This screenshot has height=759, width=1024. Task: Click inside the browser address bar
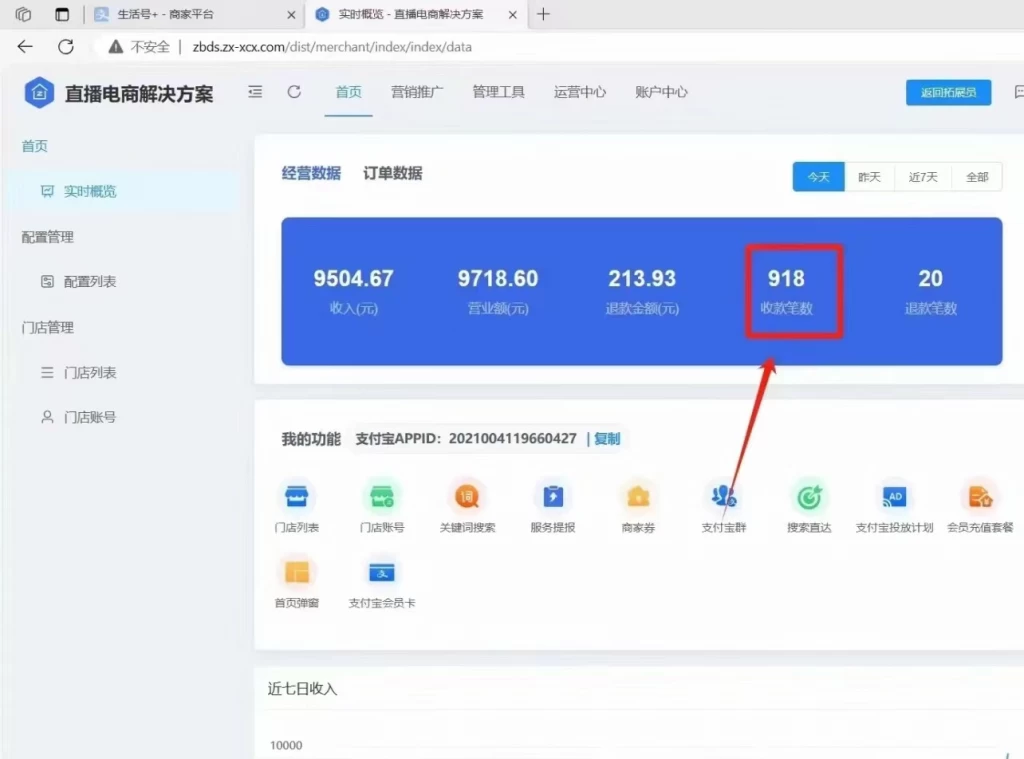pos(300,46)
